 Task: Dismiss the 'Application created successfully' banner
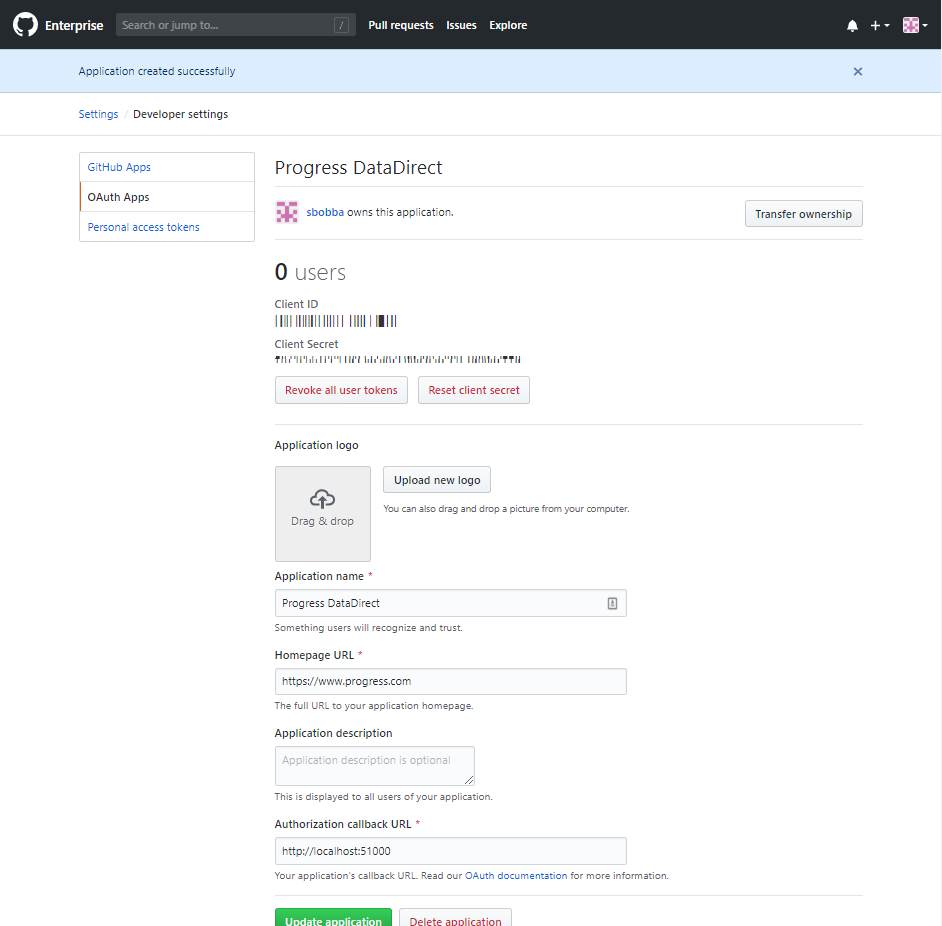coord(857,72)
